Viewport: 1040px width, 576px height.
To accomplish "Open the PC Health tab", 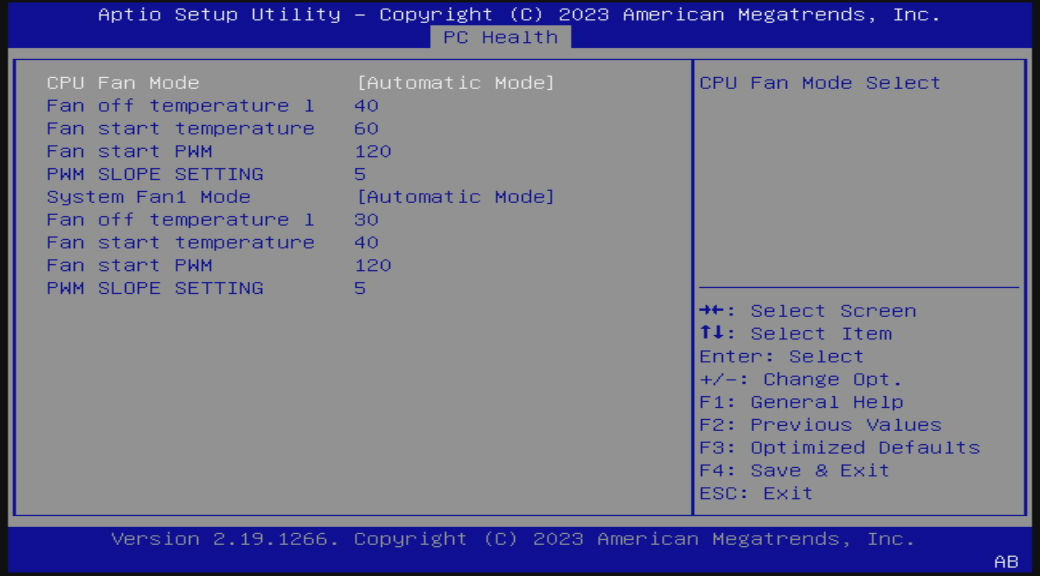I will click(501, 37).
